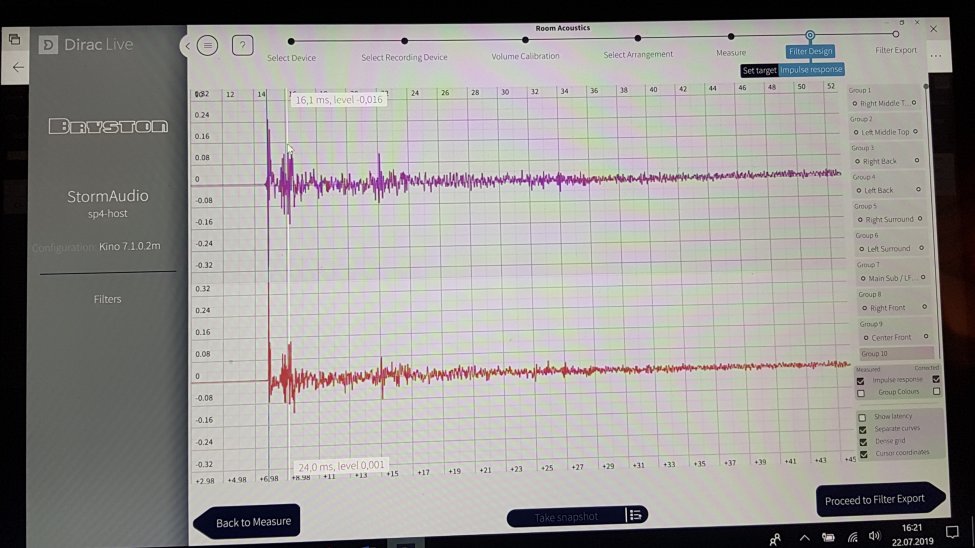Uncheck Measured Impulse response checkbox
975x548 pixels.
click(x=861, y=381)
